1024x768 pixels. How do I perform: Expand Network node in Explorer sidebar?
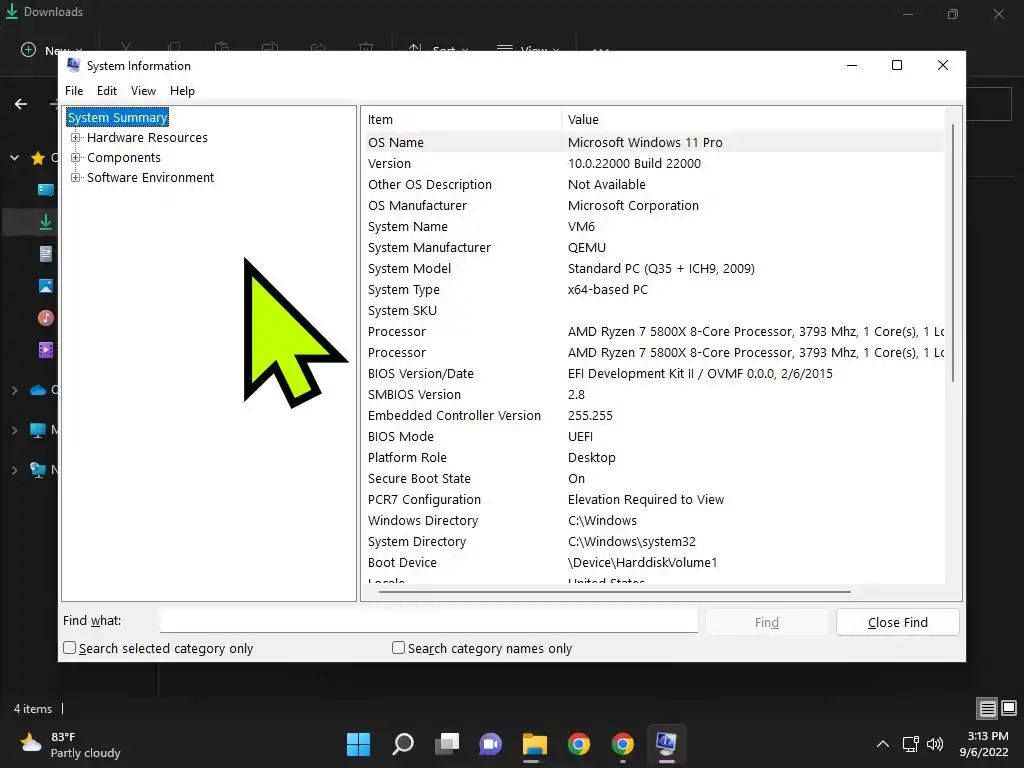(x=14, y=470)
